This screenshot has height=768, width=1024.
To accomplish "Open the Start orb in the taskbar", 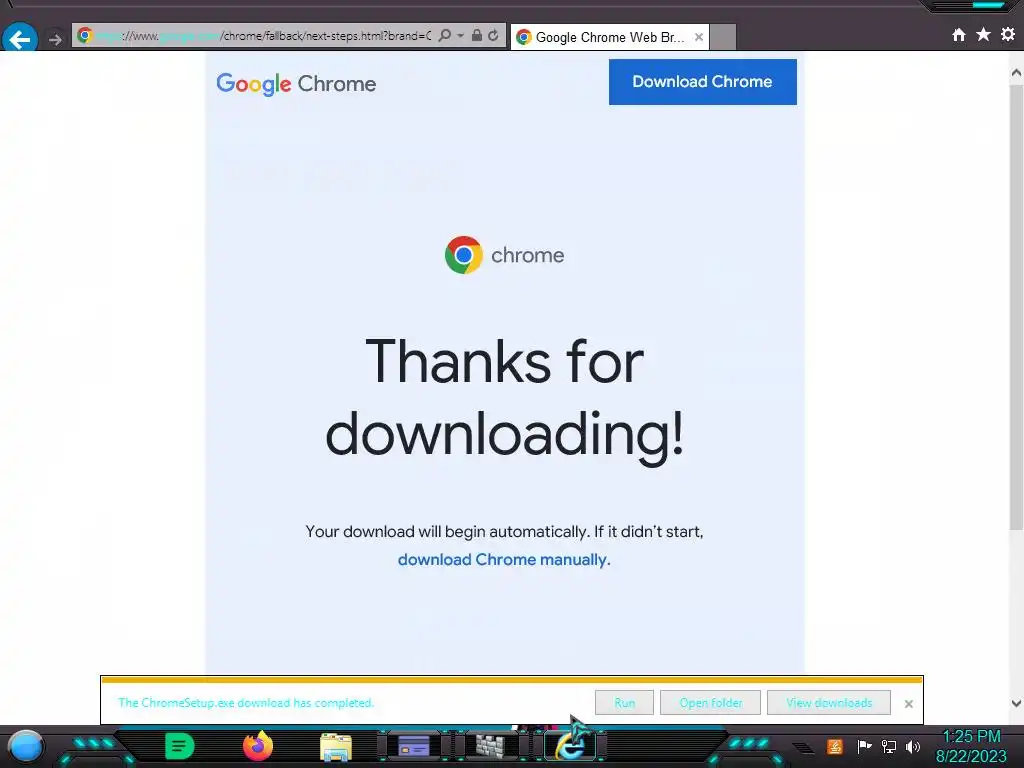I will coord(26,746).
